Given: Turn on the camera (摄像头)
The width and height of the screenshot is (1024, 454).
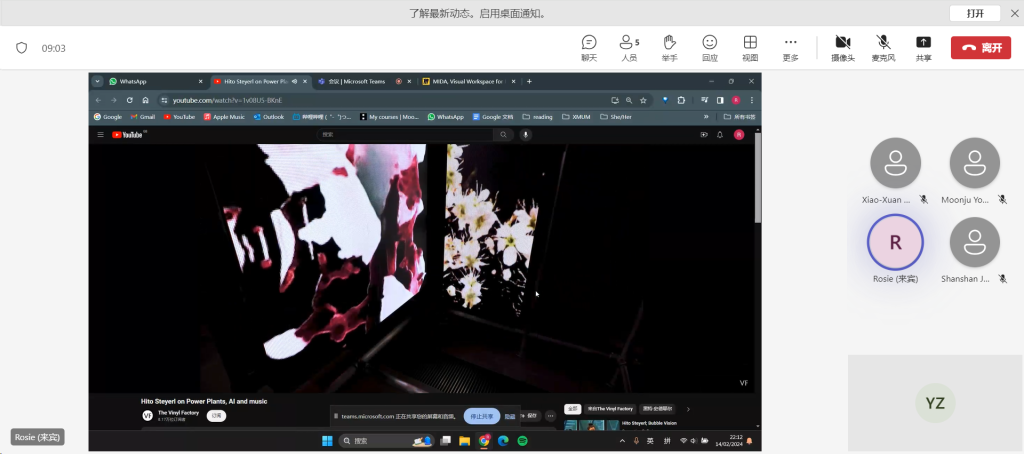Looking at the screenshot, I should (843, 48).
